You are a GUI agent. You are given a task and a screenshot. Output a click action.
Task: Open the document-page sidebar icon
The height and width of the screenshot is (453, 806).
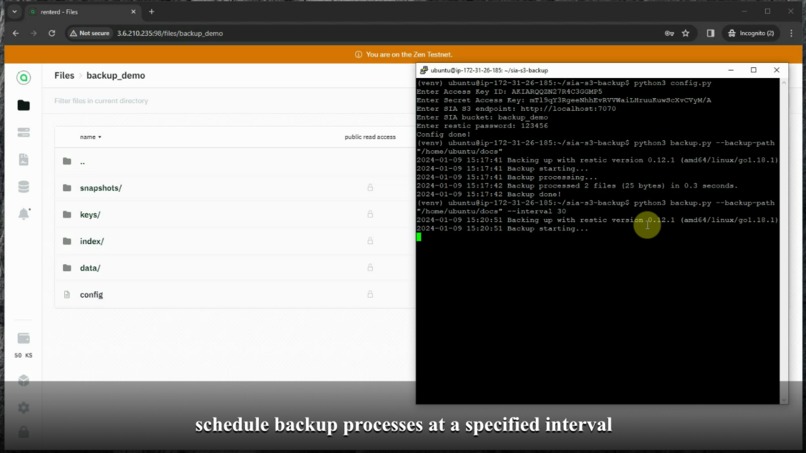pos(23,159)
